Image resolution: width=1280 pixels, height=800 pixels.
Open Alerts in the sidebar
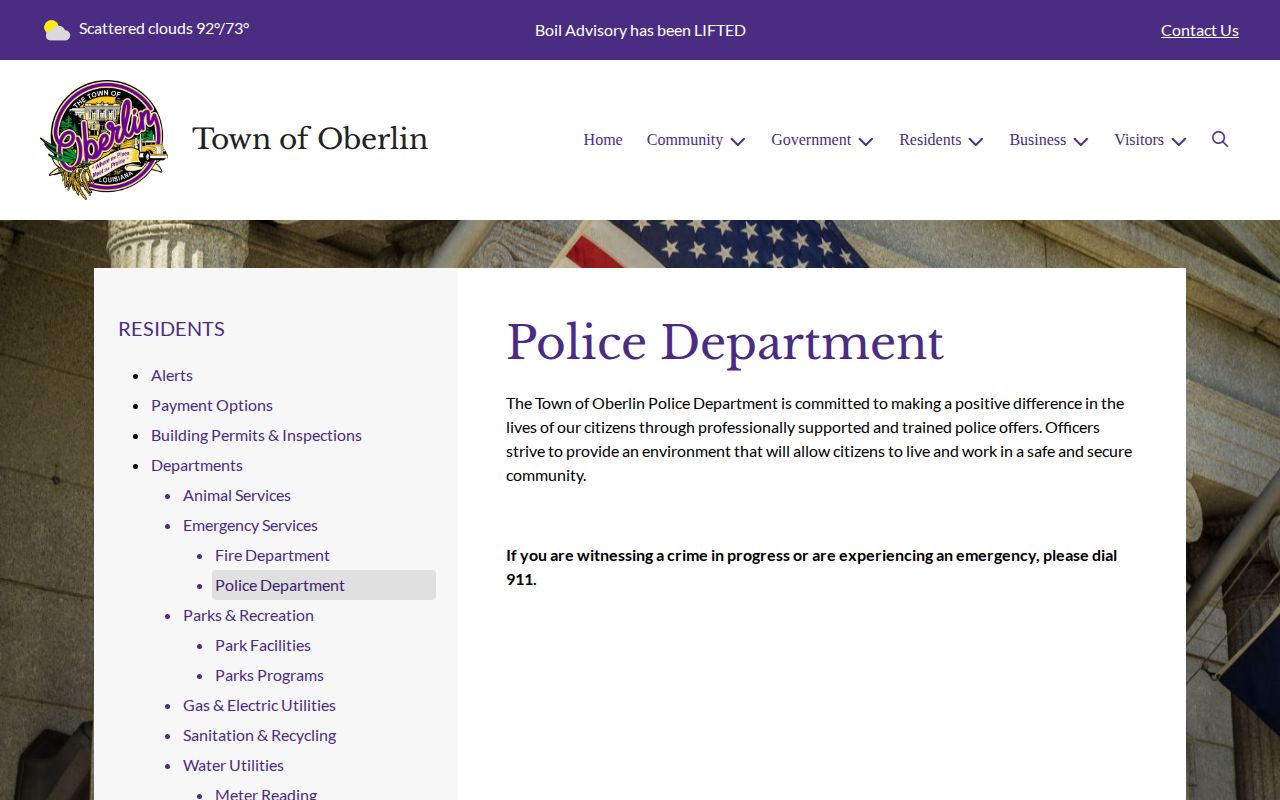point(172,375)
